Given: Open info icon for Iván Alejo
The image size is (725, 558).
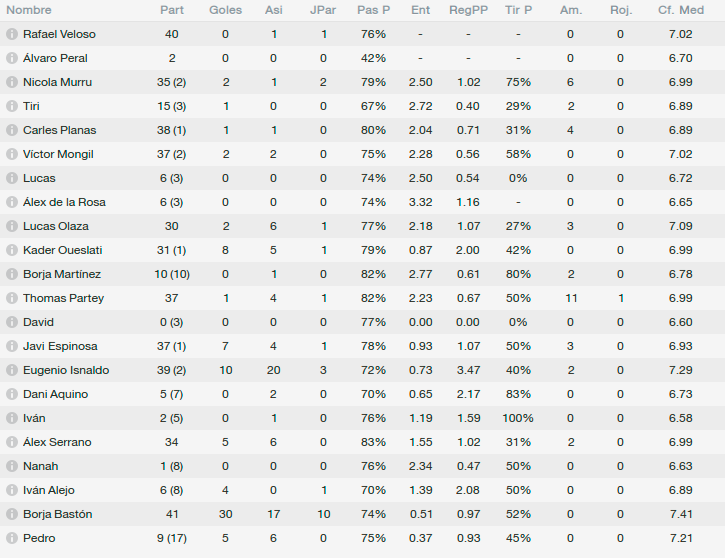Looking at the screenshot, I should 12,490.
